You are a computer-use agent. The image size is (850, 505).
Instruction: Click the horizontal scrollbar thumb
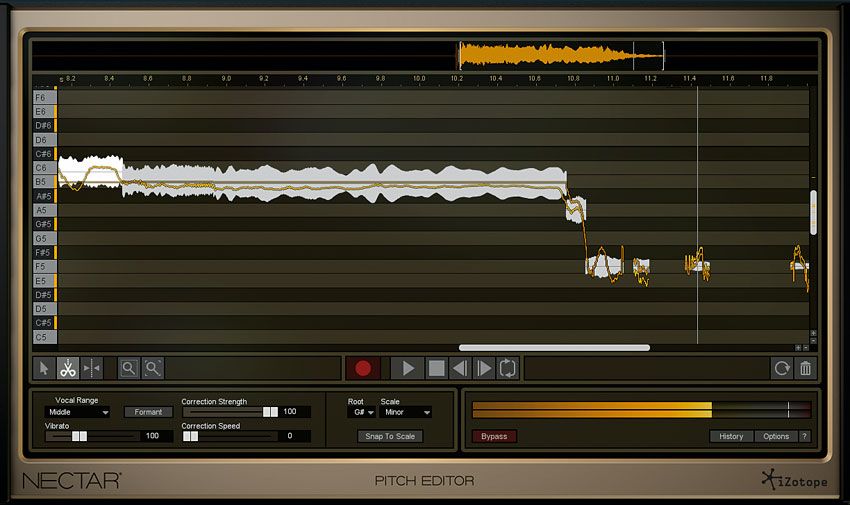(554, 348)
